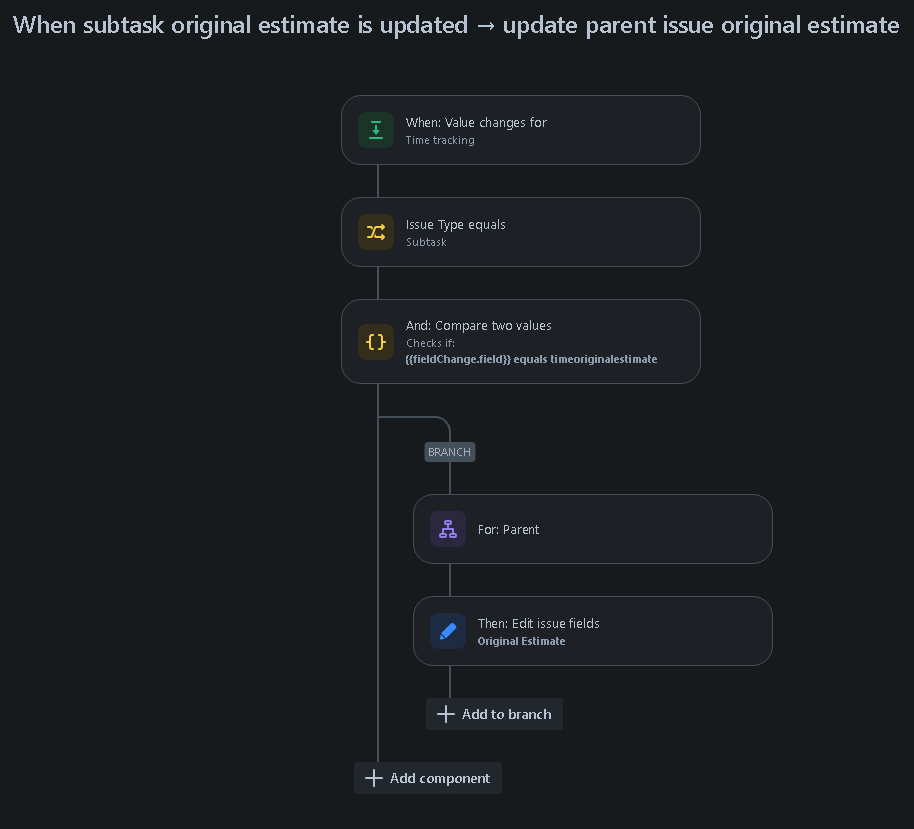Screen dimensions: 914x829
Task: Click the Time tracking subtitle text
Action: (x=440, y=140)
